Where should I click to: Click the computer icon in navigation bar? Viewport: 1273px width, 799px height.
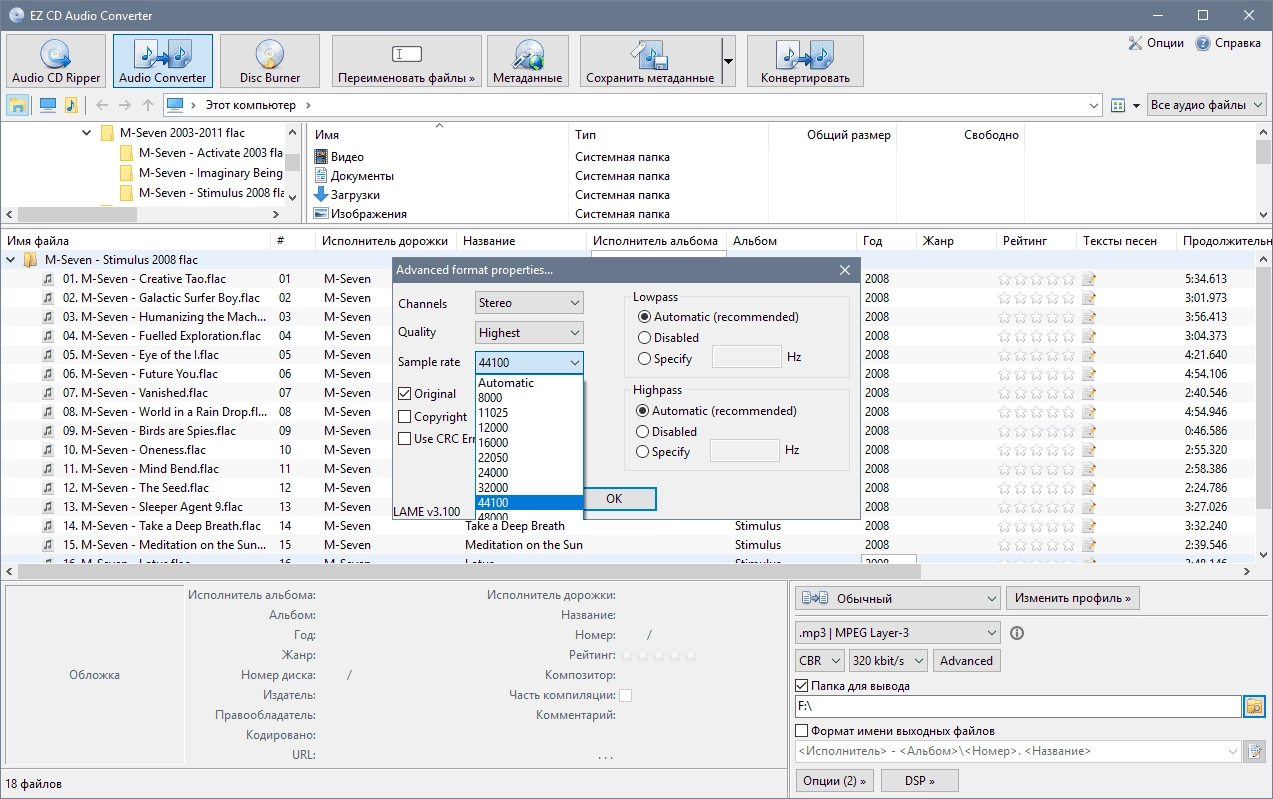click(x=47, y=105)
